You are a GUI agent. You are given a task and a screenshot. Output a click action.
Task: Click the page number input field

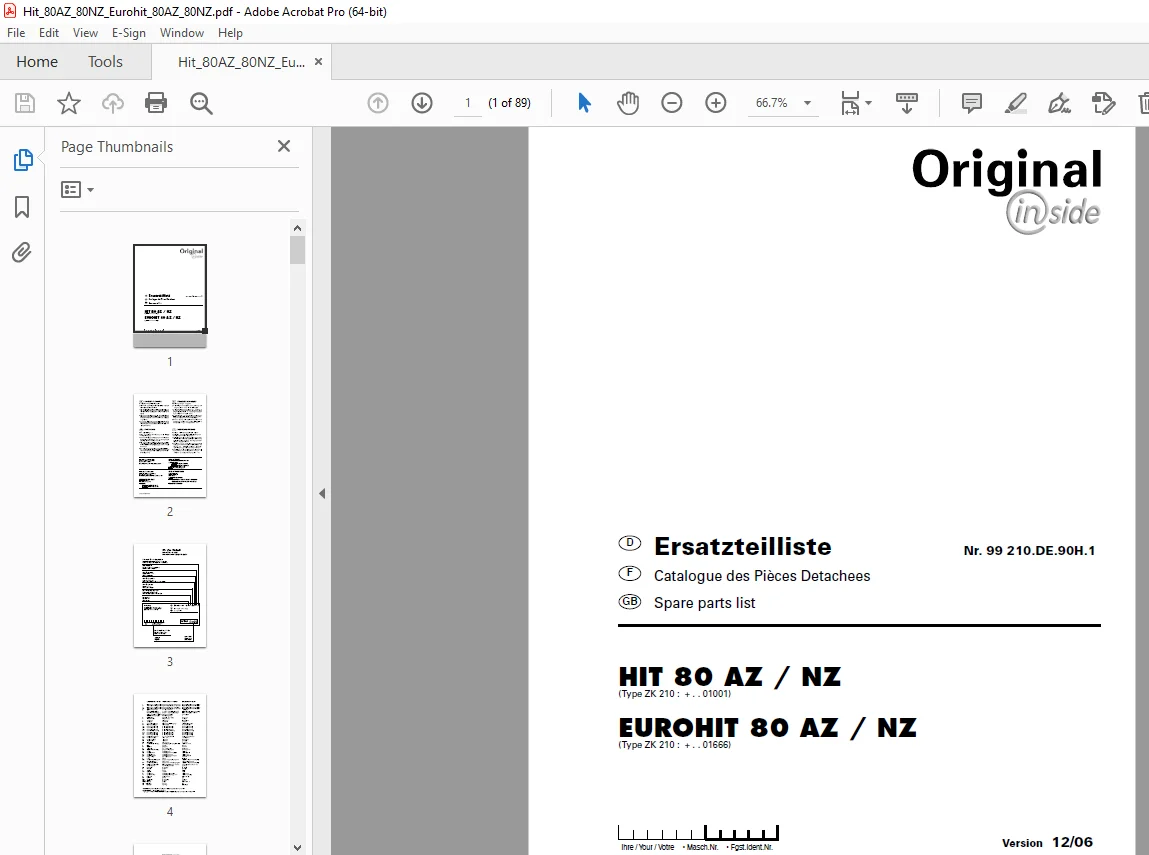tap(468, 103)
